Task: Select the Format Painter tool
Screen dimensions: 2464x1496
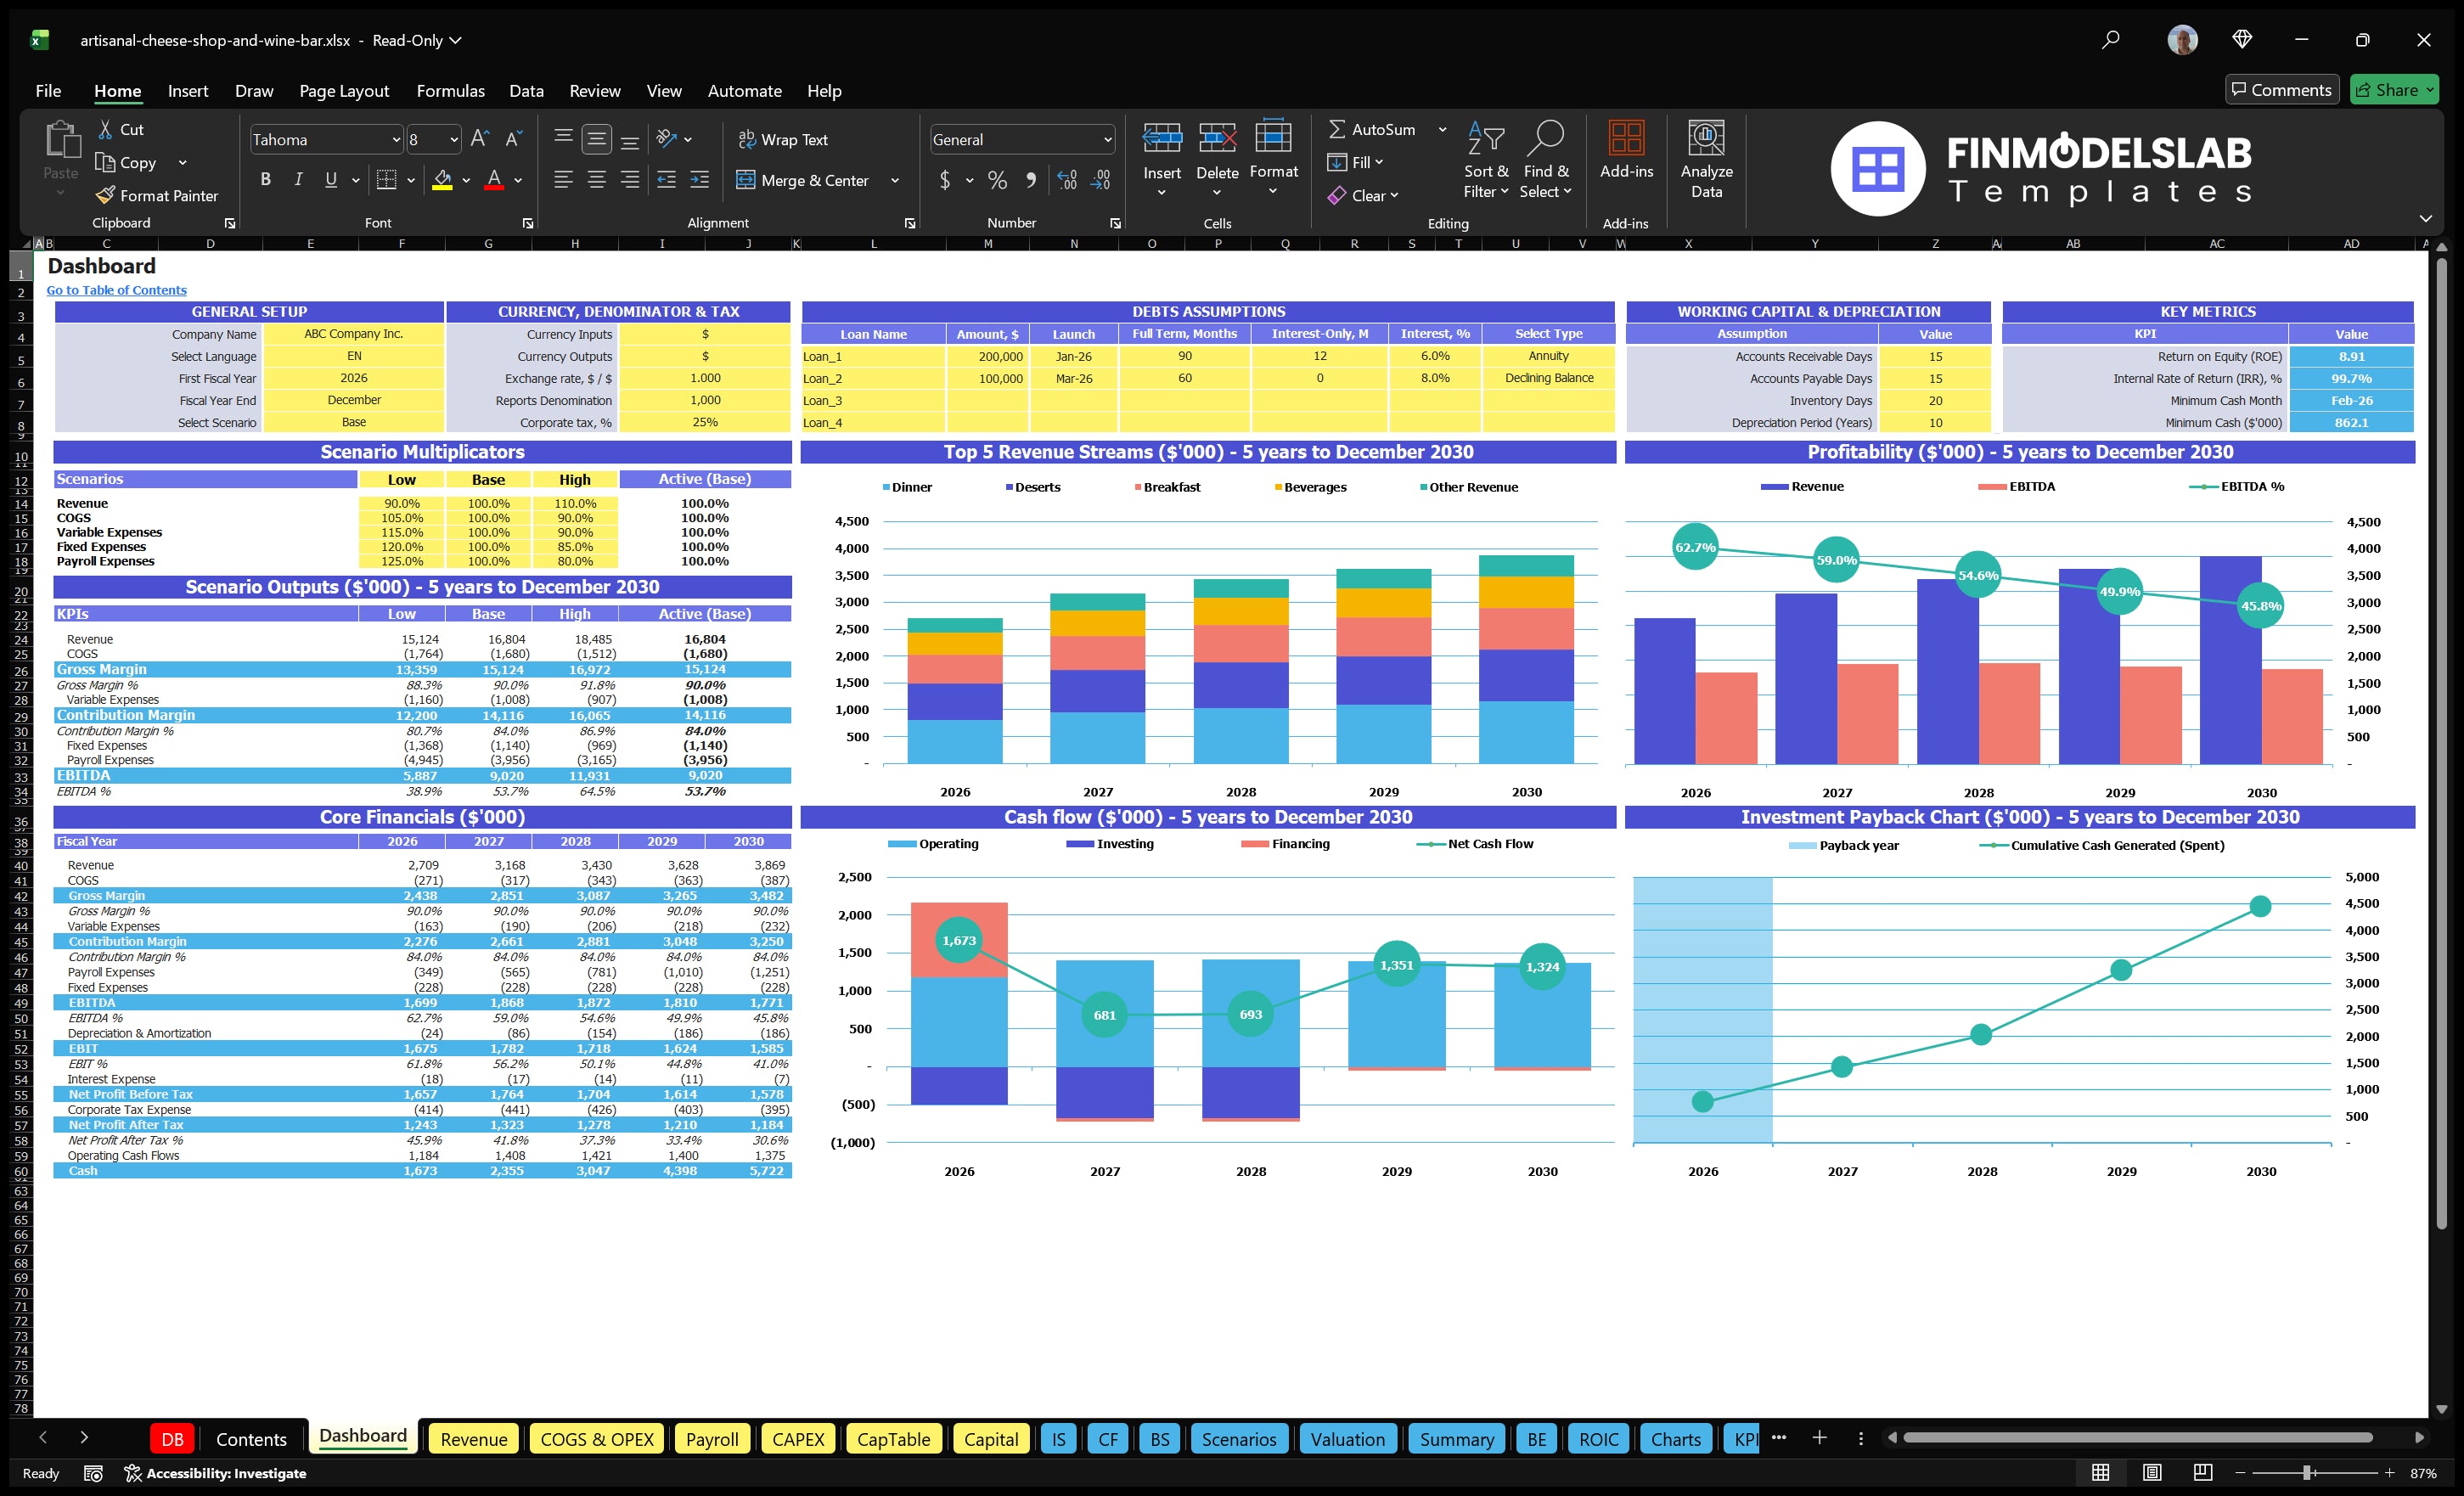Action: click(157, 195)
